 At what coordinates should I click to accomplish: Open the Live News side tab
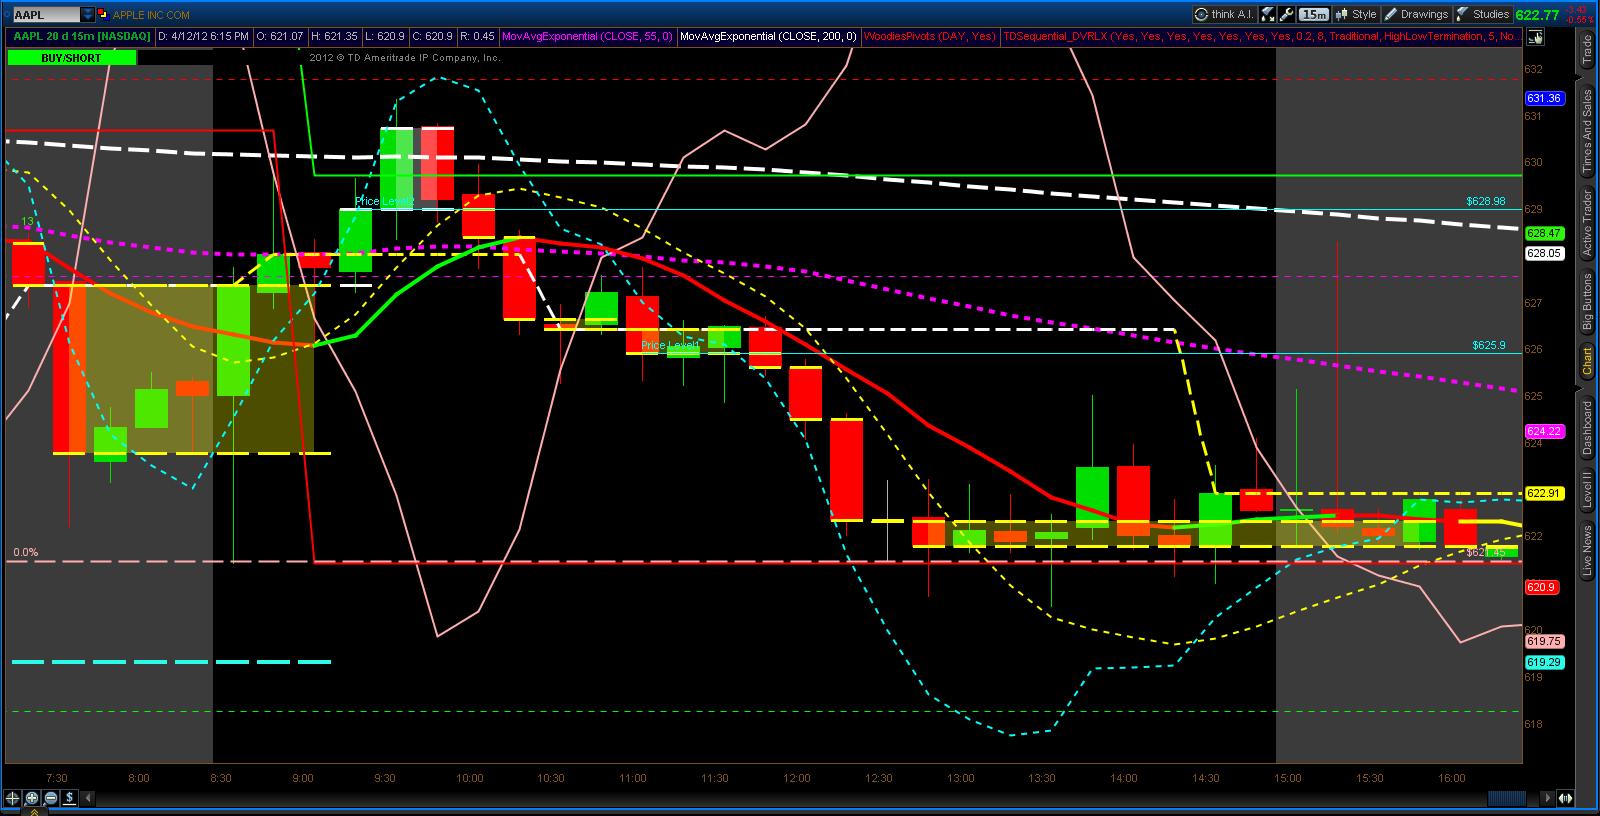1587,552
